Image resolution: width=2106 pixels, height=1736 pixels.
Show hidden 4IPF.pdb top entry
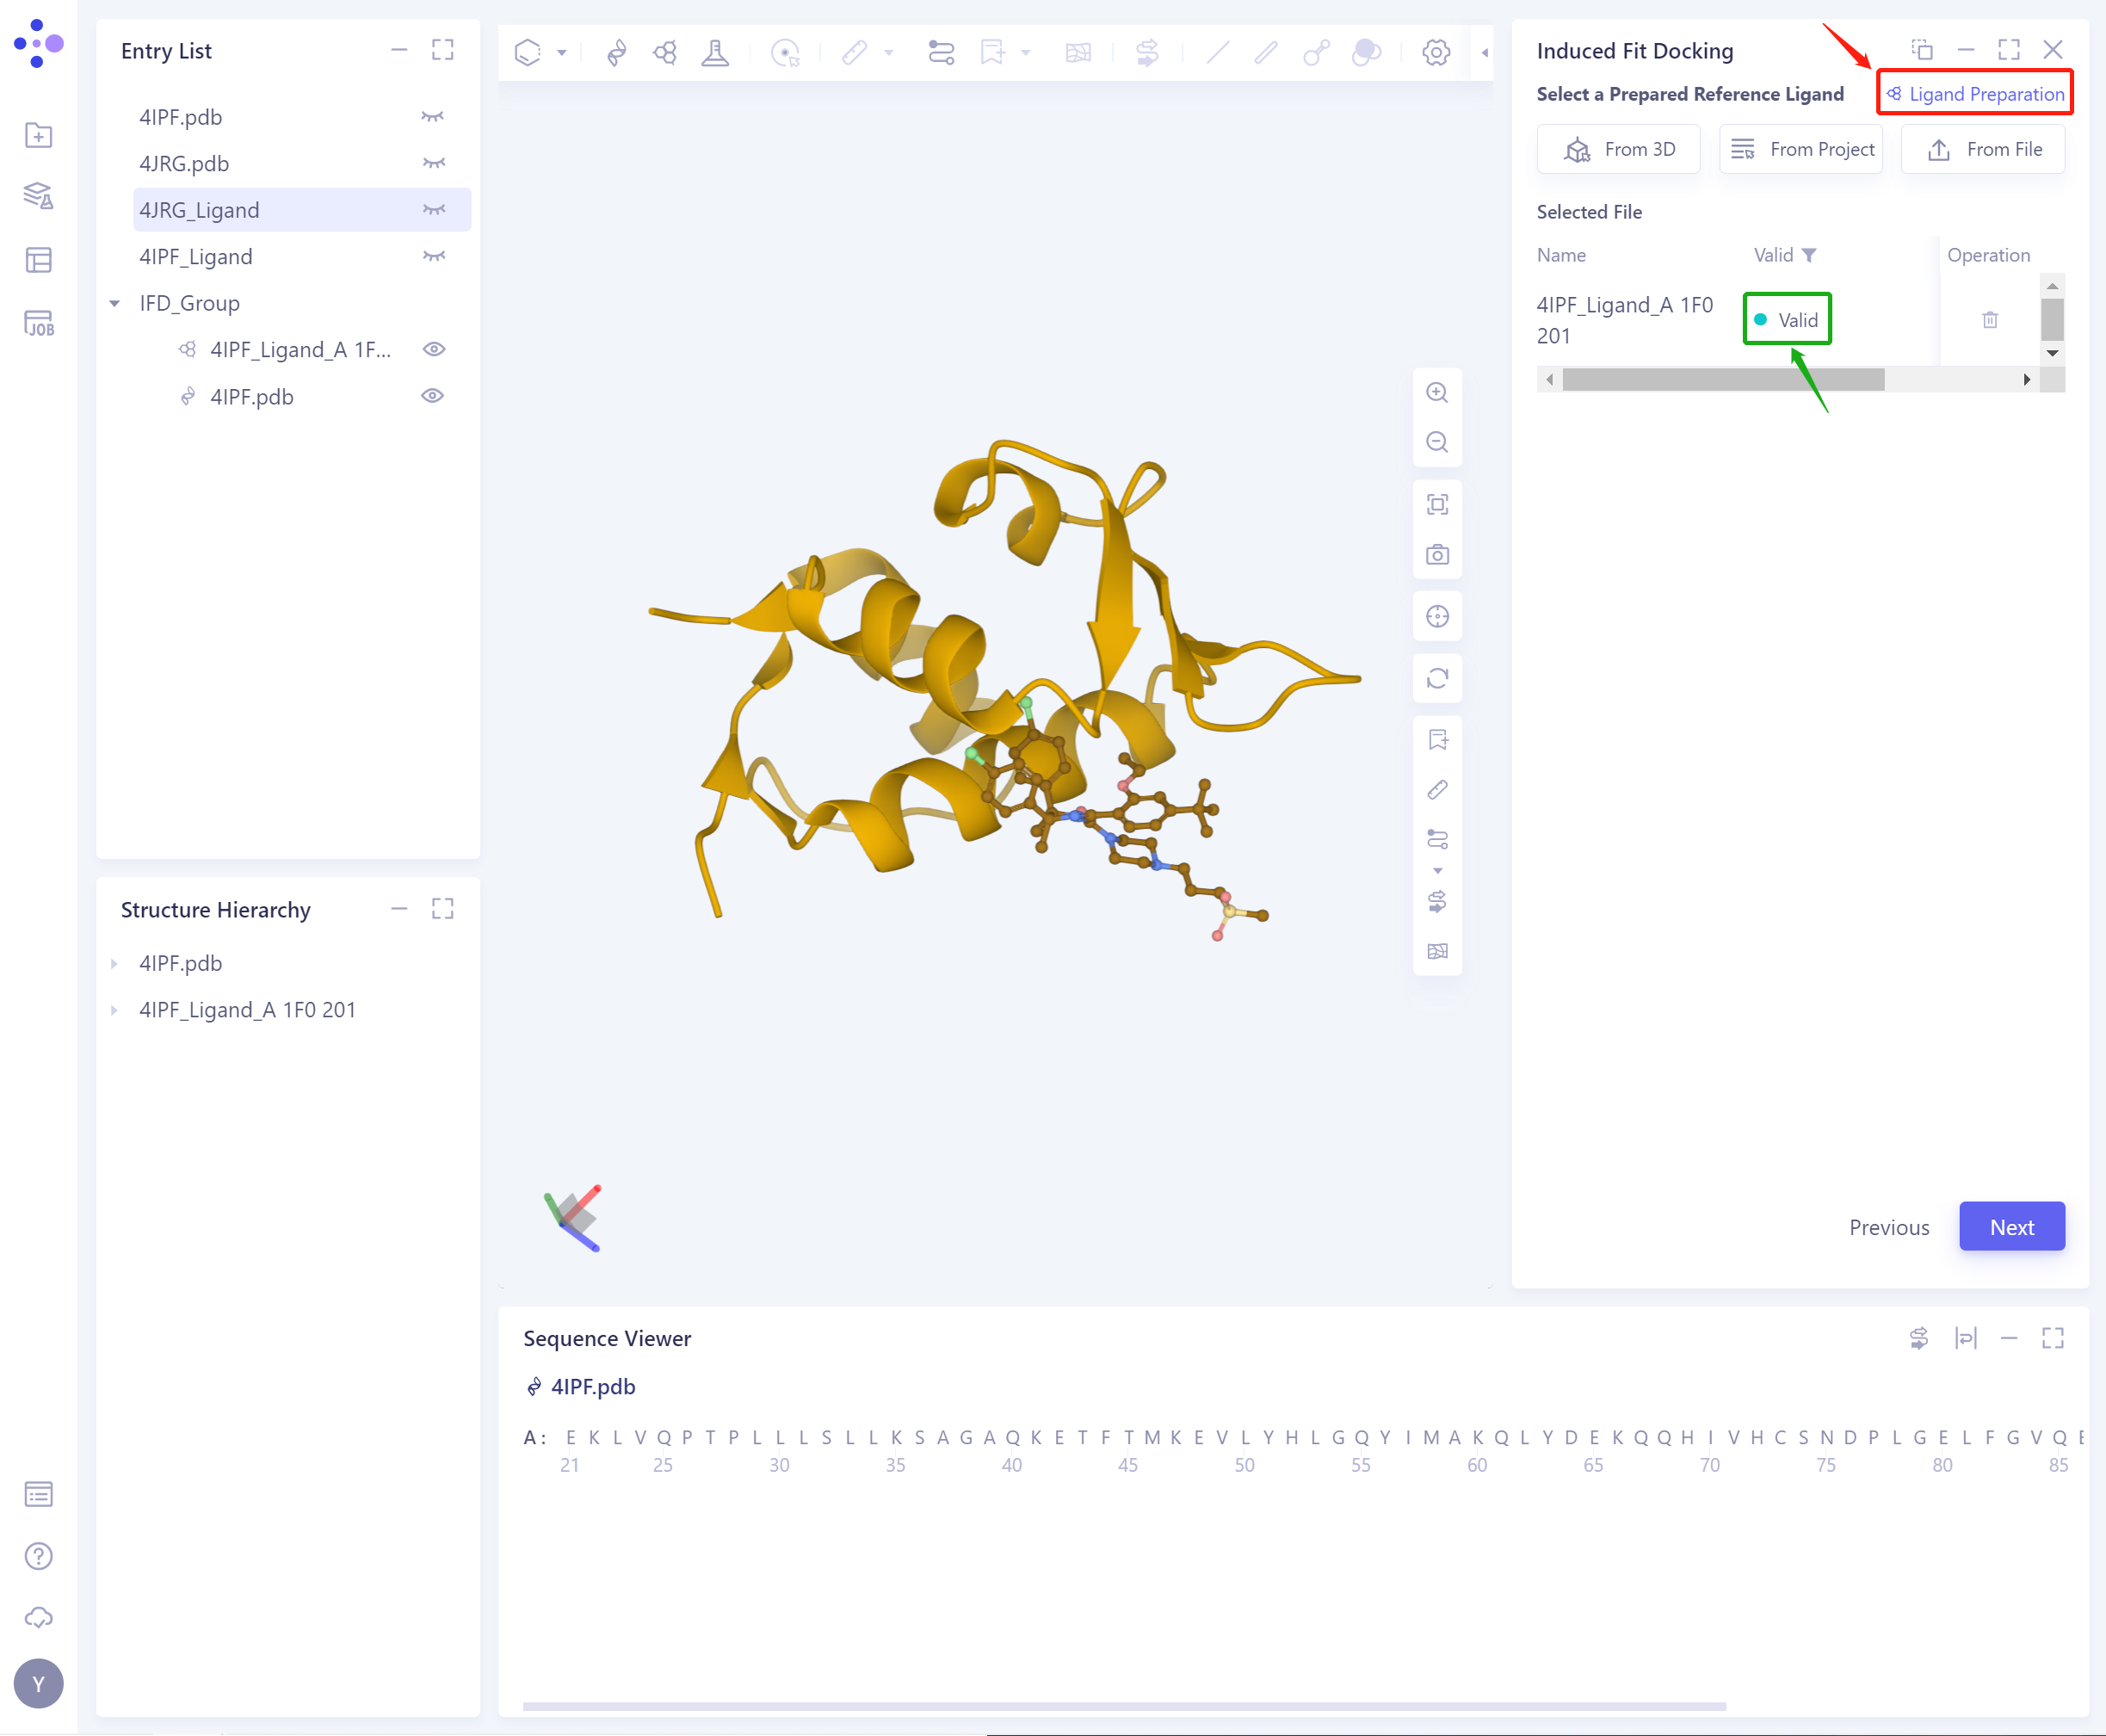[x=433, y=117]
